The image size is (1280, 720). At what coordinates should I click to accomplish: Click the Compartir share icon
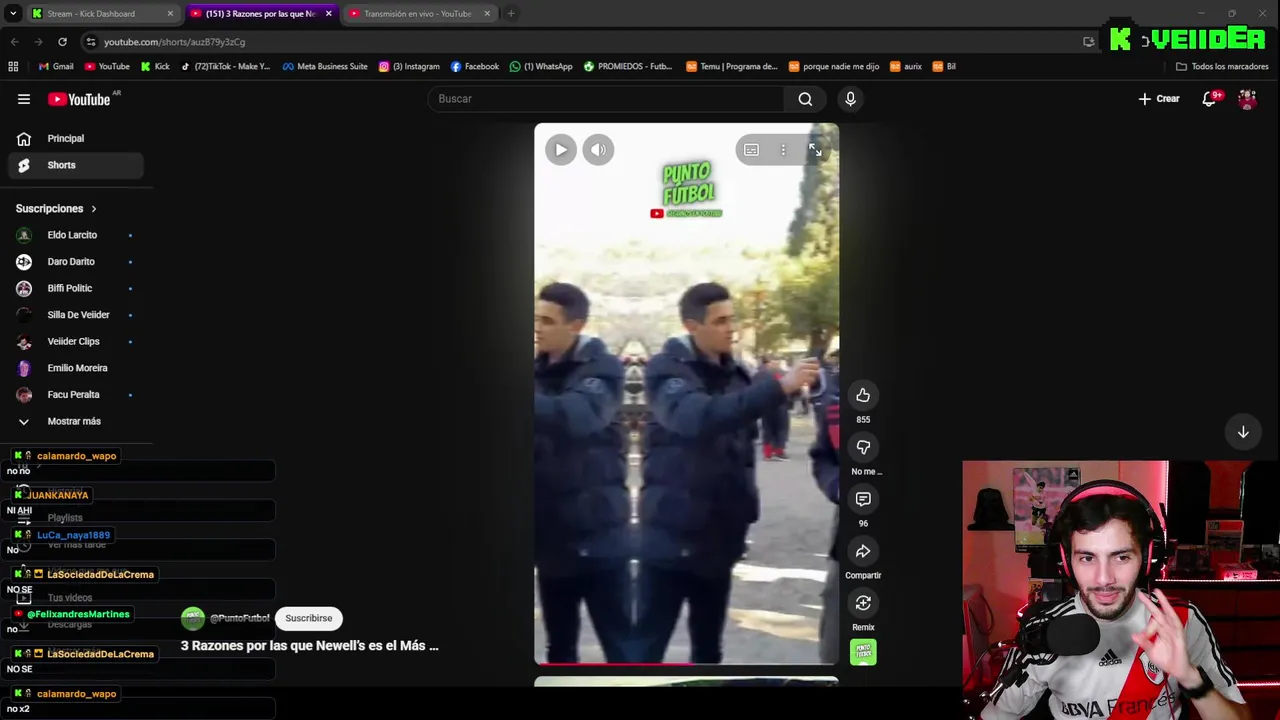coord(863,551)
